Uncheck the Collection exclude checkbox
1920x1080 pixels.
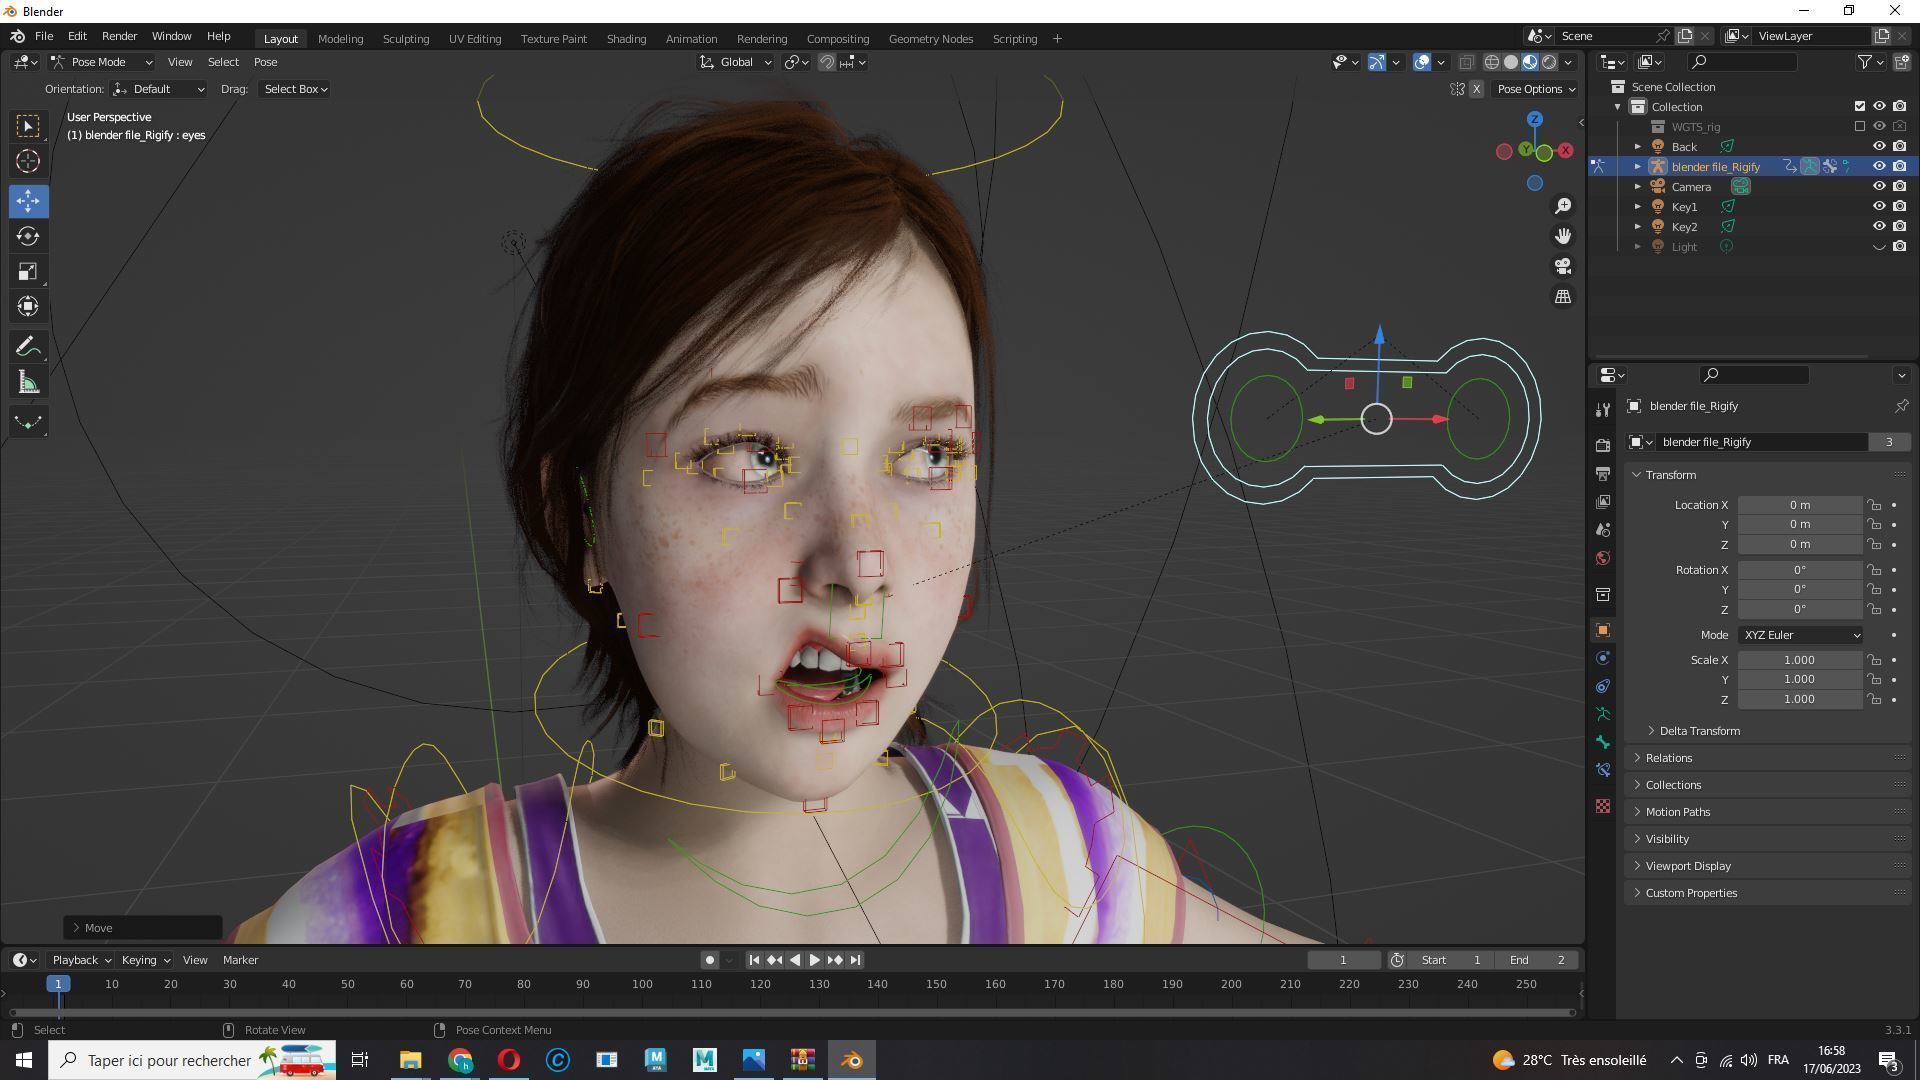pyautogui.click(x=1860, y=106)
